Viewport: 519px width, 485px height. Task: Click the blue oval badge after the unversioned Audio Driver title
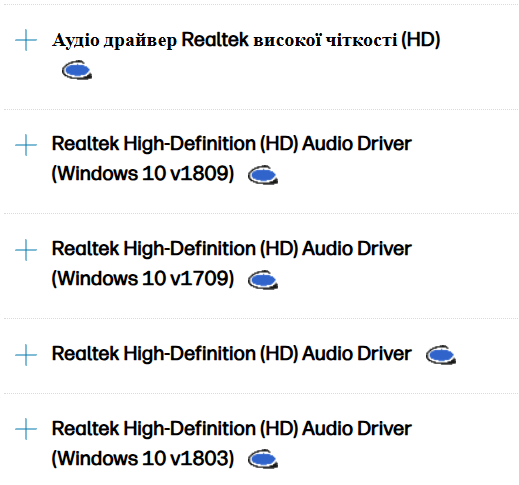click(x=441, y=355)
